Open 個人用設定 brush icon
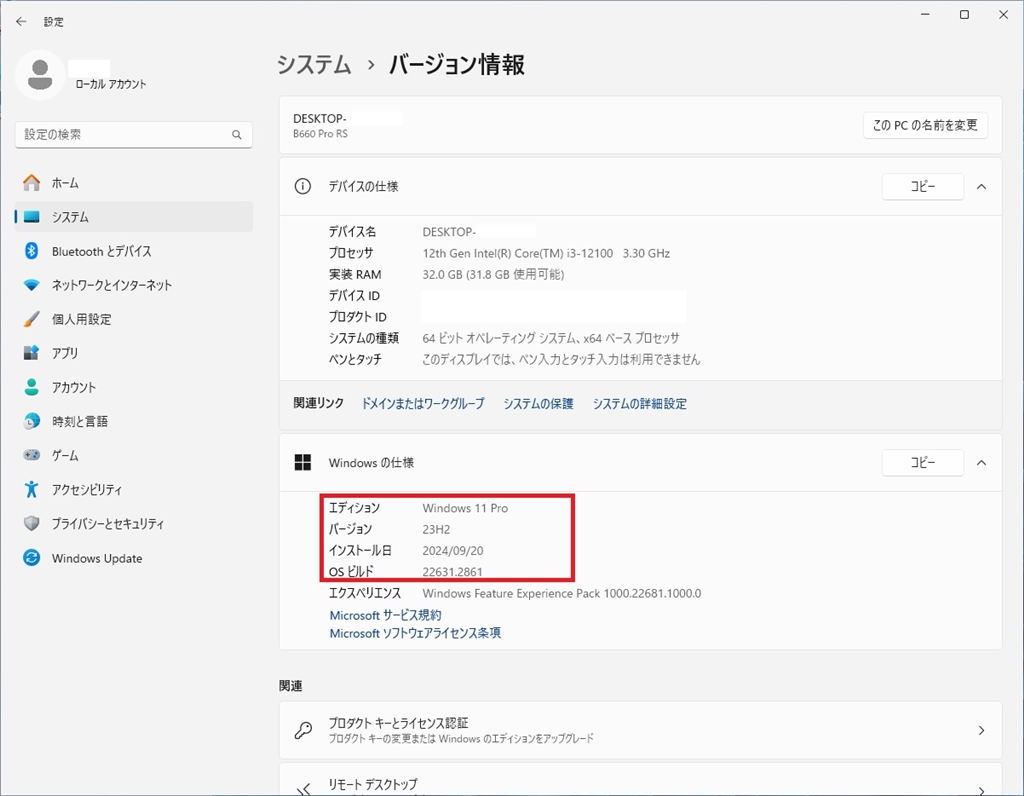The width and height of the screenshot is (1024, 796). pyautogui.click(x=32, y=319)
